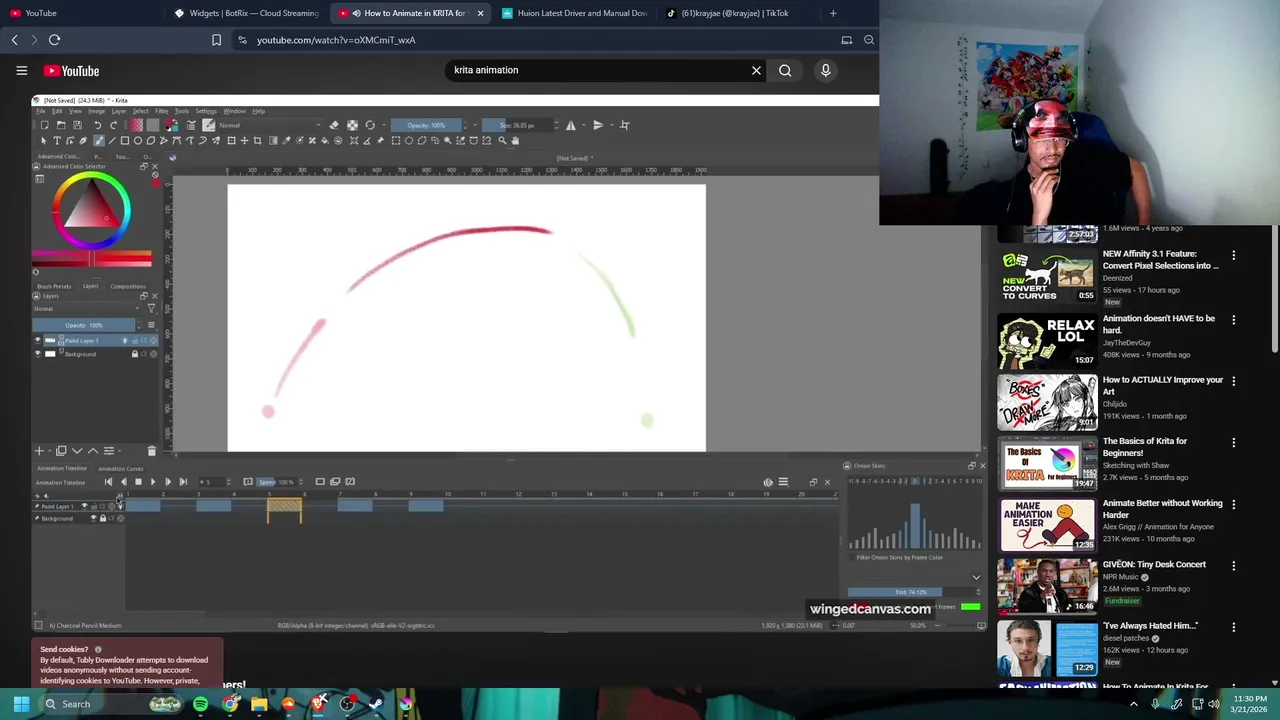Open Krita Filter menu
The image size is (1280, 720).
coord(162,111)
